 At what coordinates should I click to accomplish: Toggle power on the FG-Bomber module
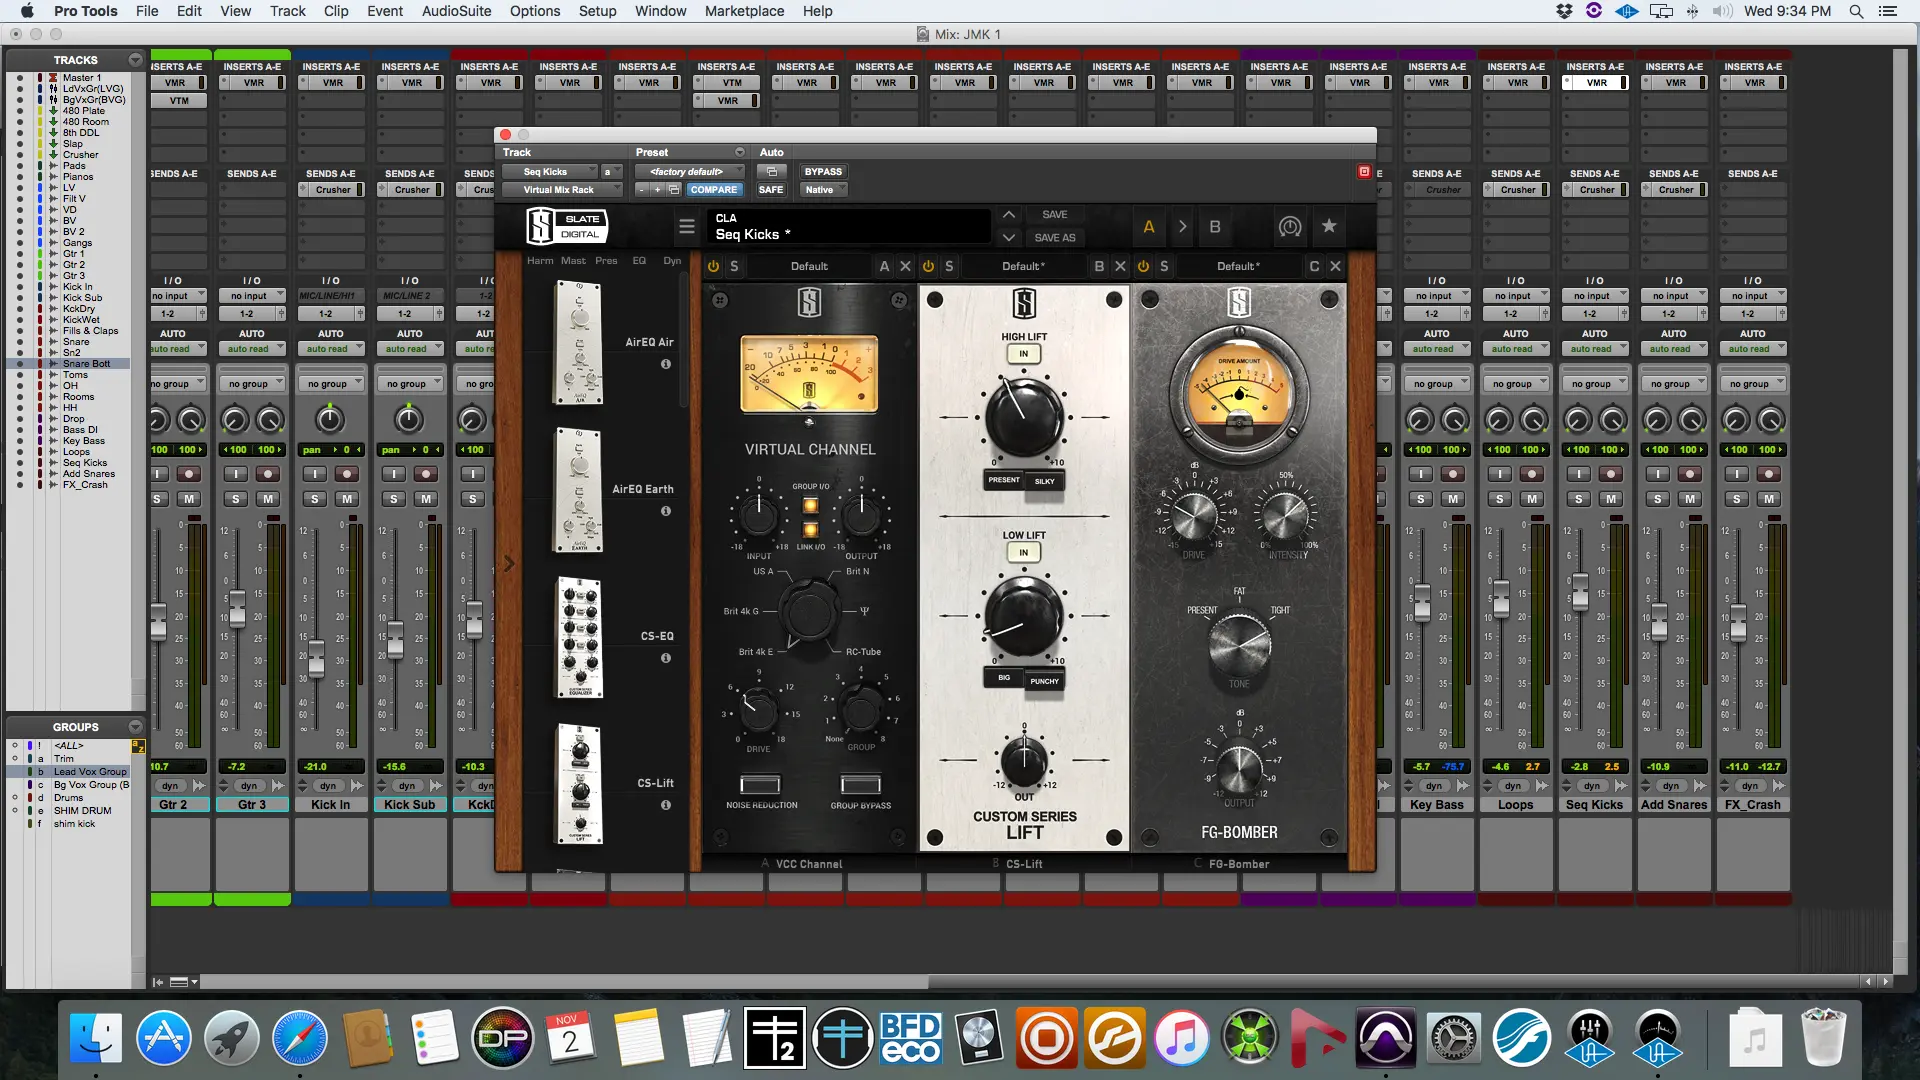1143,266
